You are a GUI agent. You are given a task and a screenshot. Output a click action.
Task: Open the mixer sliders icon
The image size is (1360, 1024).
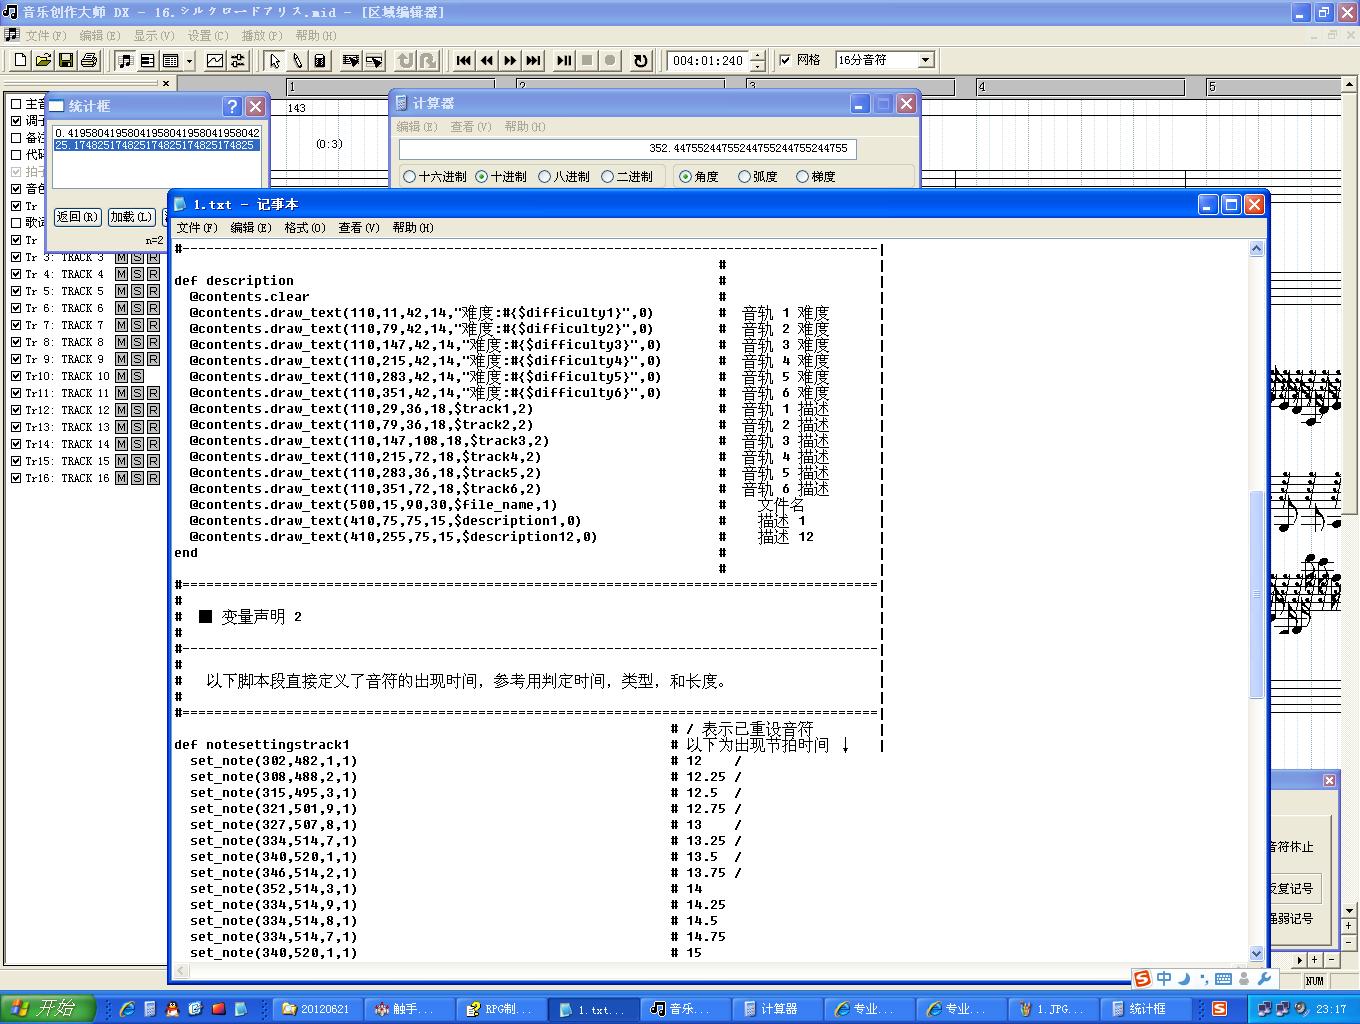click(x=238, y=61)
